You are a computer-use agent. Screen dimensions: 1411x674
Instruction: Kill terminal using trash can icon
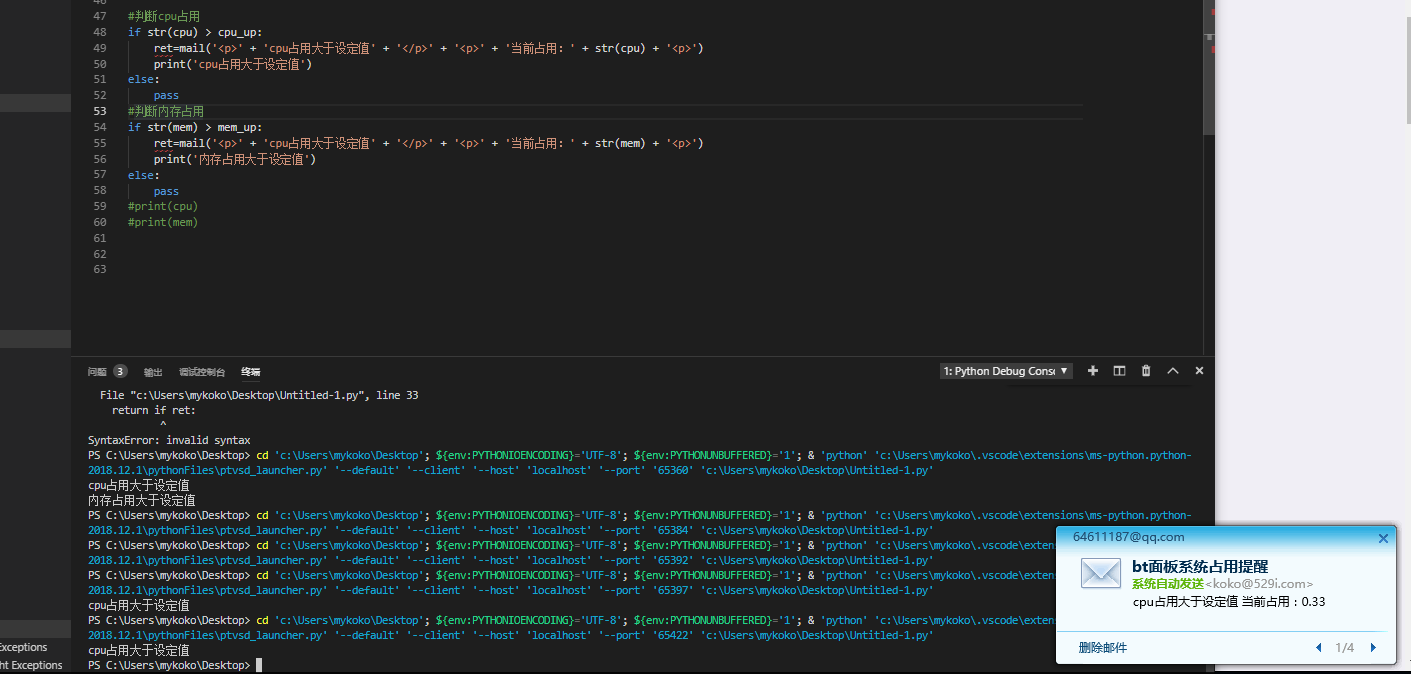pos(1146,371)
